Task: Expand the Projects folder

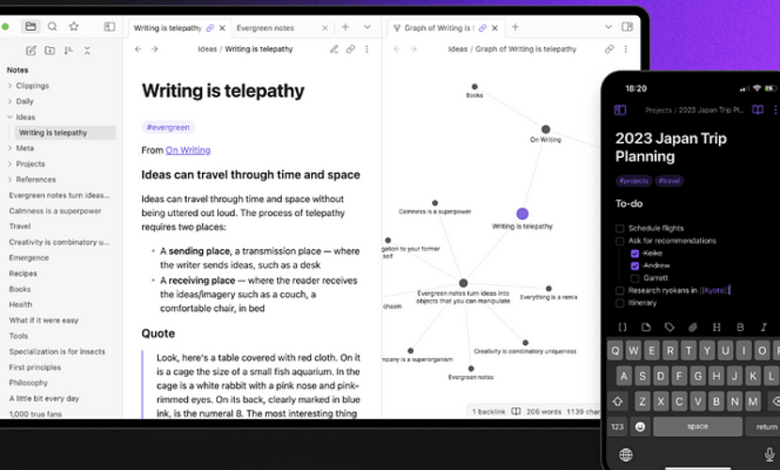Action: click(x=10, y=164)
